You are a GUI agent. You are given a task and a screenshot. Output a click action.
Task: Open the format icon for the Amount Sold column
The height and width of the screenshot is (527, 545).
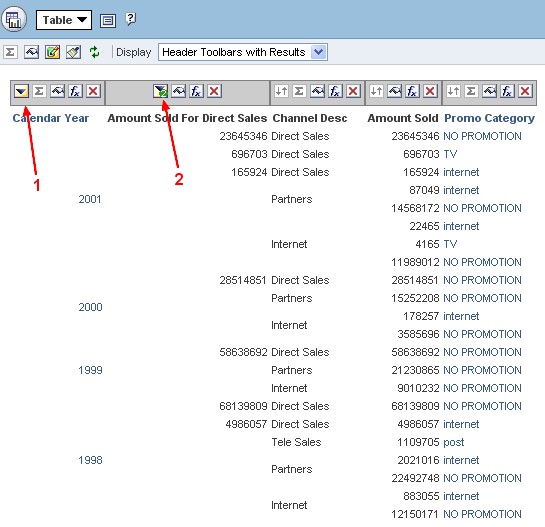[394, 91]
